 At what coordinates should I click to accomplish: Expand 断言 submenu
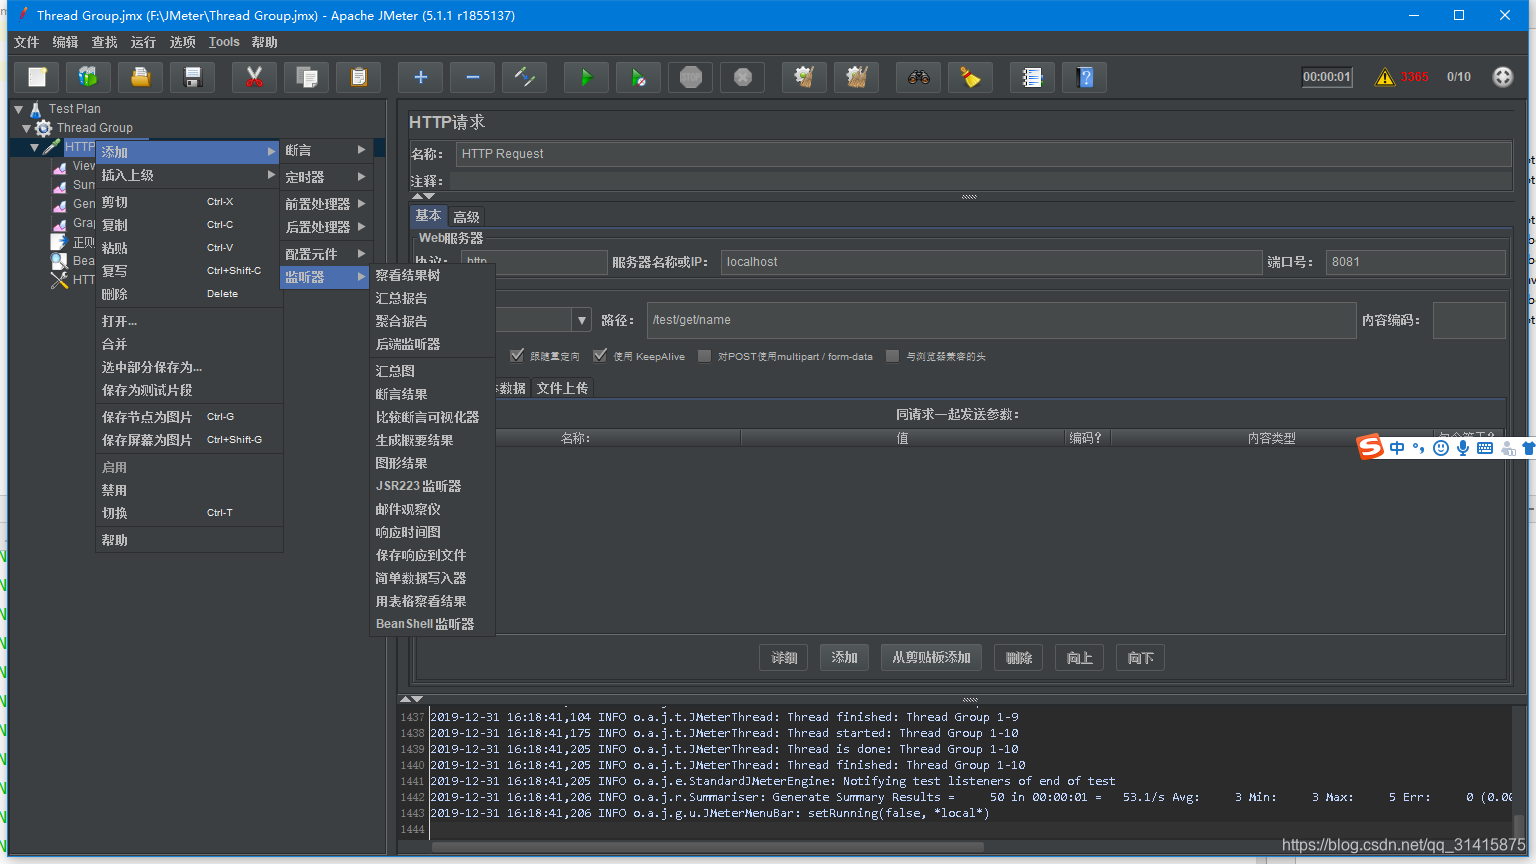coord(326,150)
